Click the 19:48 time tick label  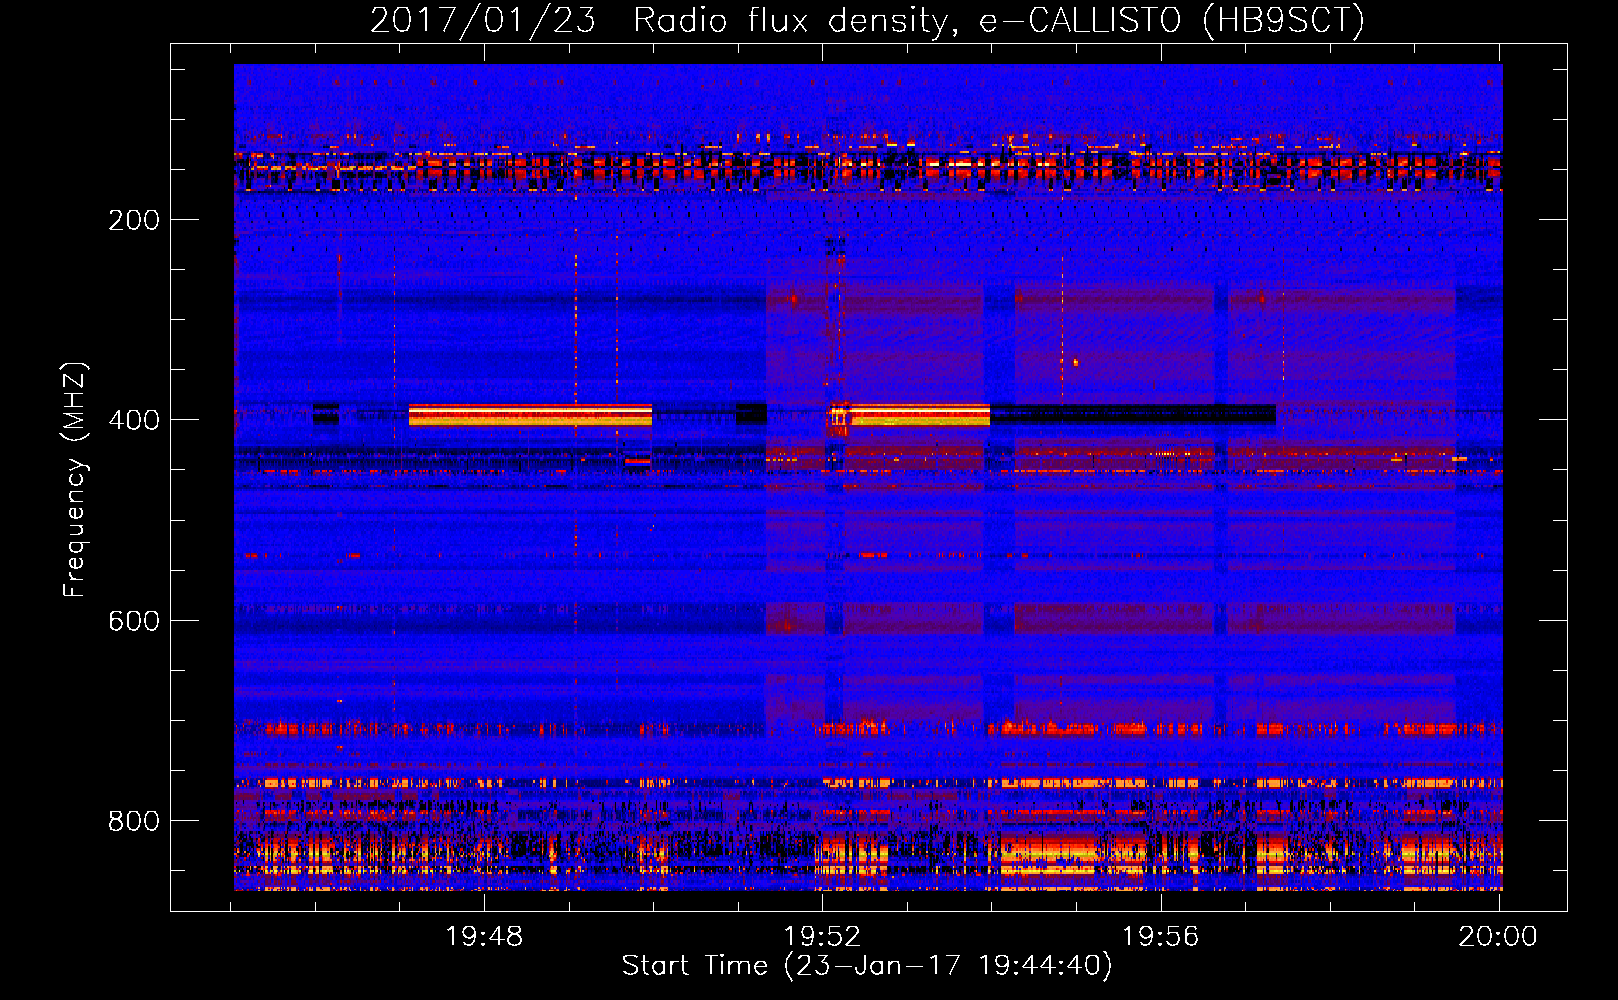484,936
